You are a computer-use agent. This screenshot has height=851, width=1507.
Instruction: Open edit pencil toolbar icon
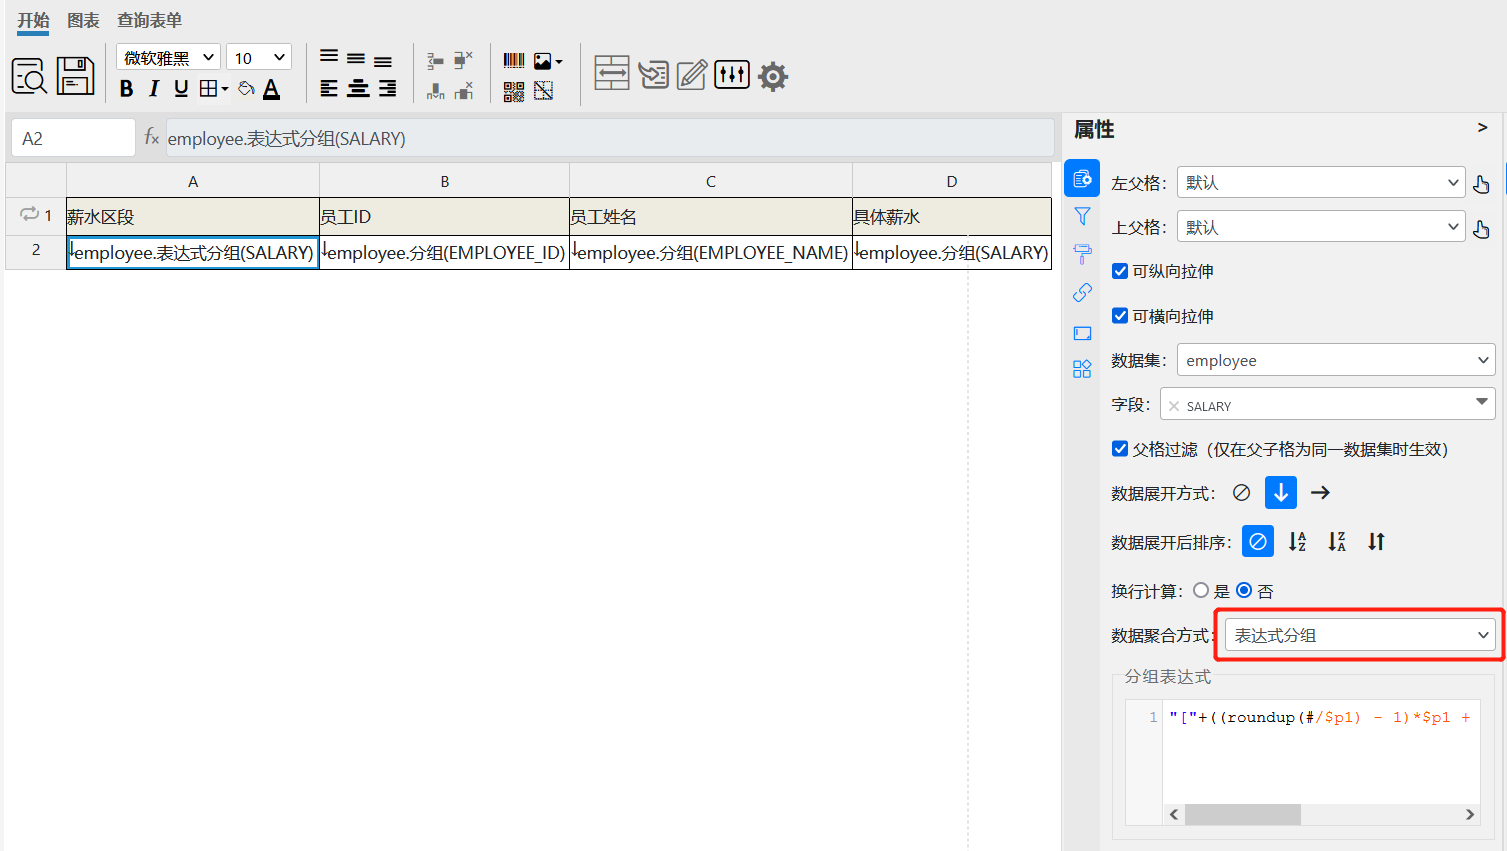pyautogui.click(x=692, y=75)
